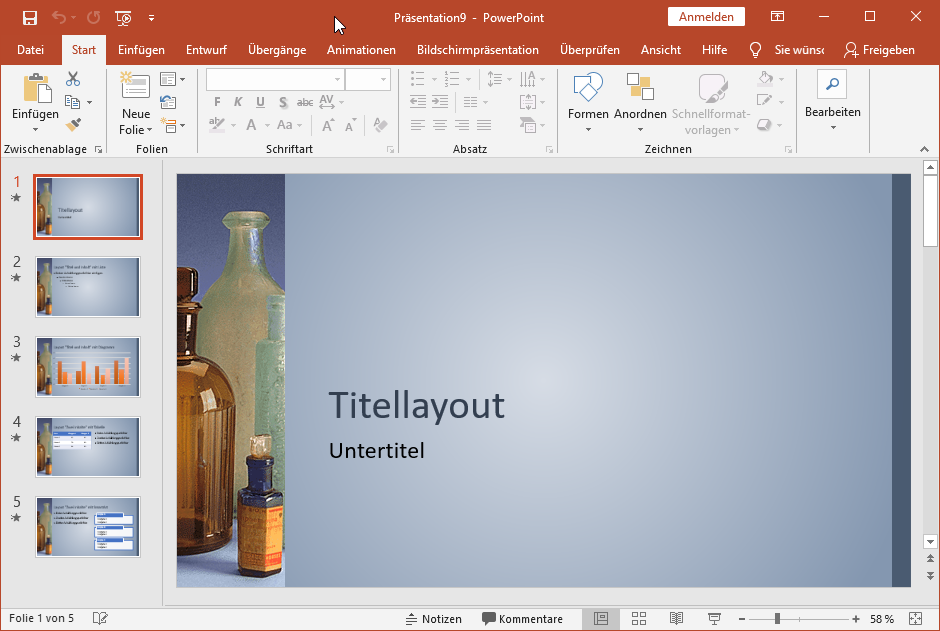Align text left in paragraph group
Image resolution: width=940 pixels, height=631 pixels.
pyautogui.click(x=418, y=125)
